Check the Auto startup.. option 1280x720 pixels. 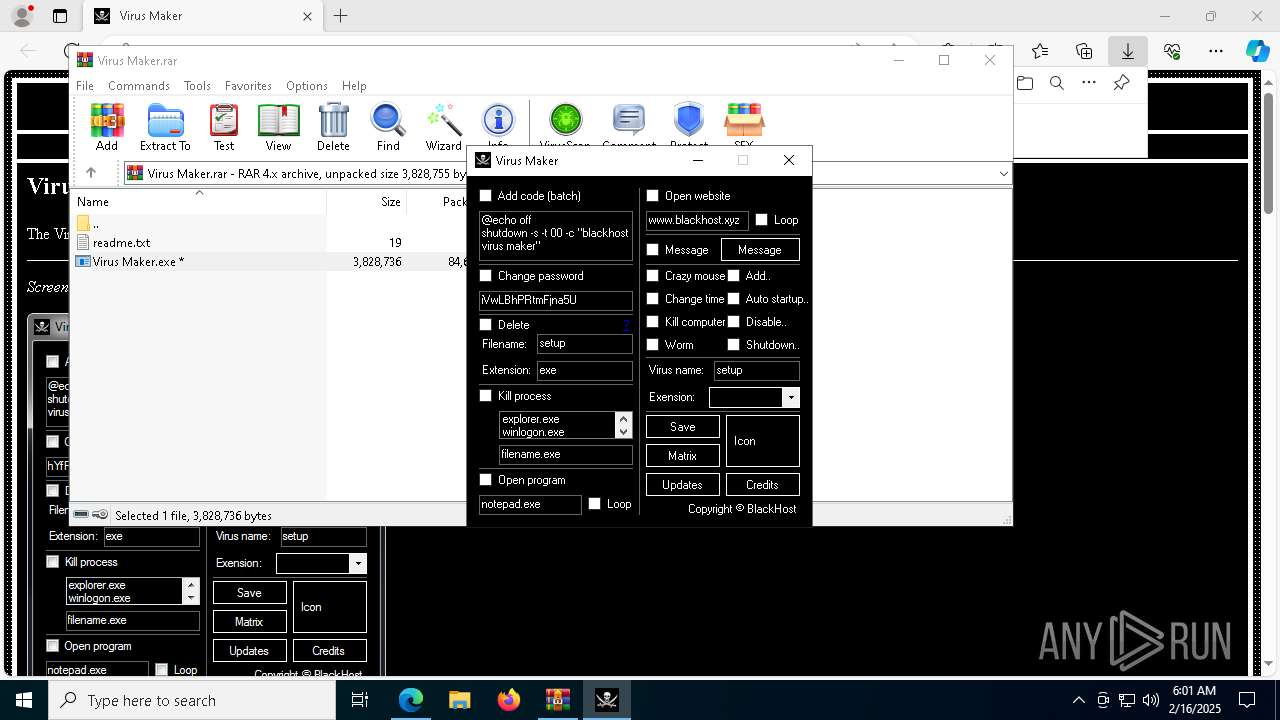click(x=734, y=299)
